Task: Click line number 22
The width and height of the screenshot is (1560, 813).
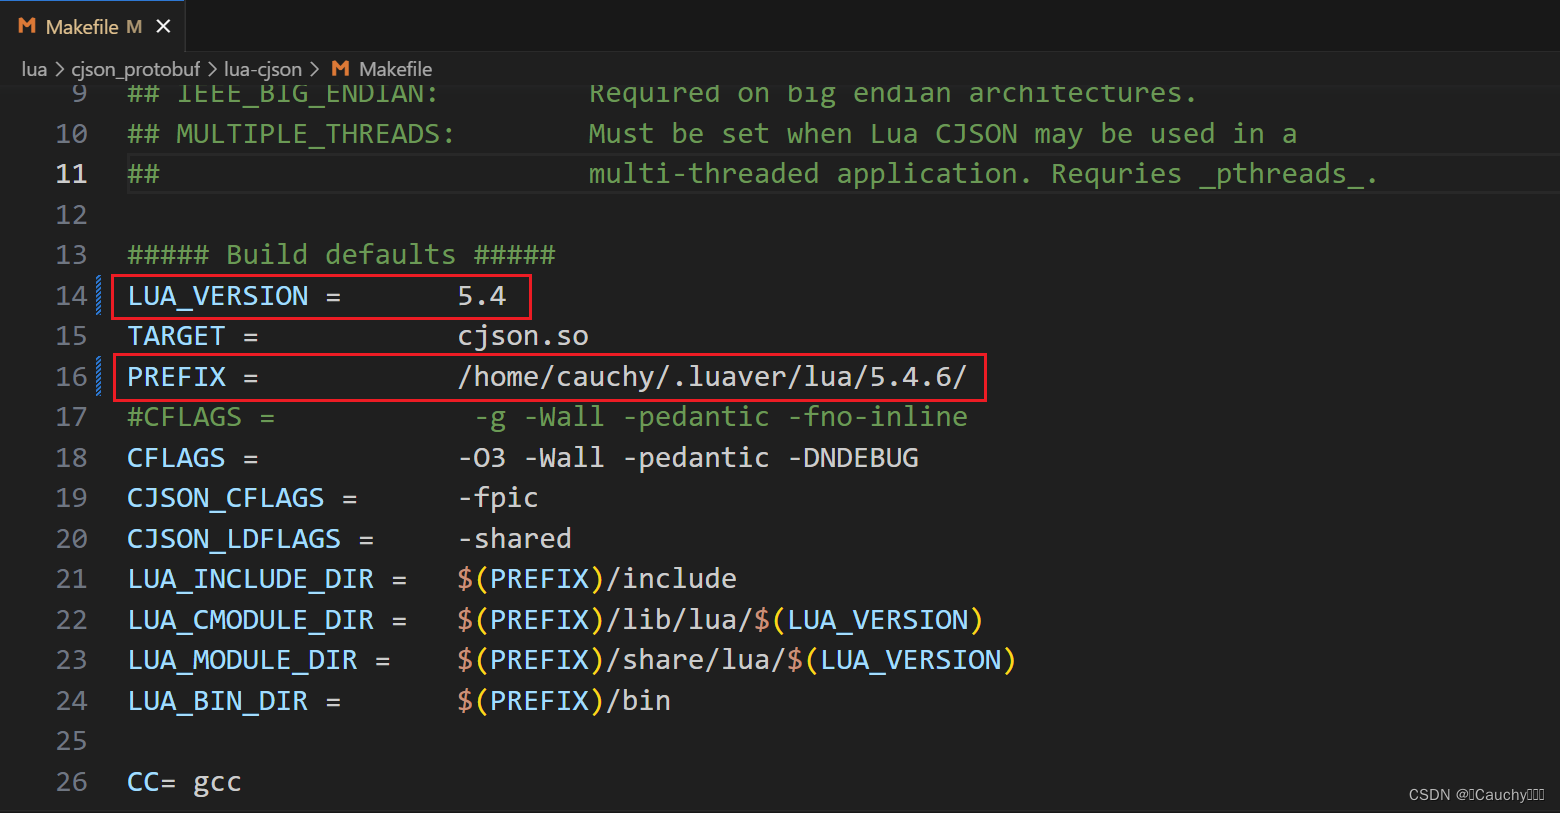Action: (71, 620)
